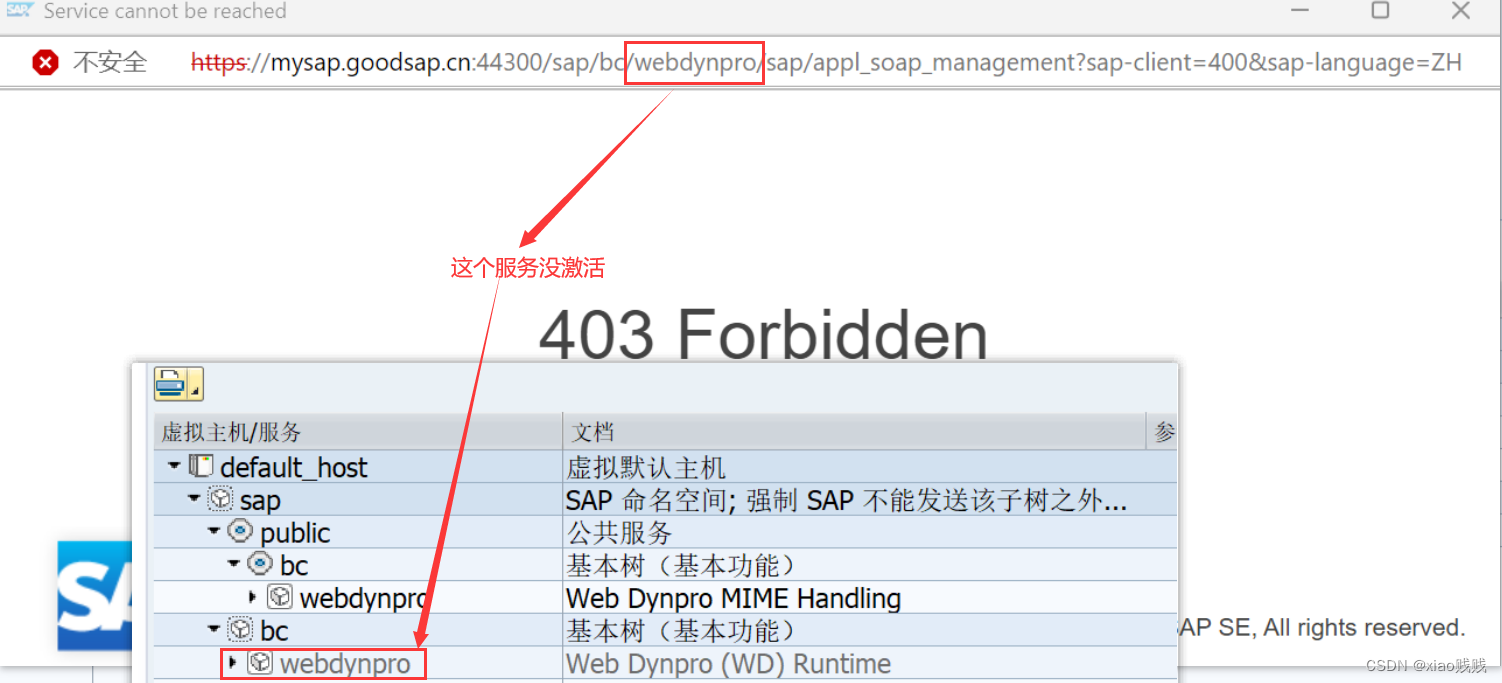This screenshot has height=683, width=1502.
Task: Collapse the public node
Action: tap(213, 532)
